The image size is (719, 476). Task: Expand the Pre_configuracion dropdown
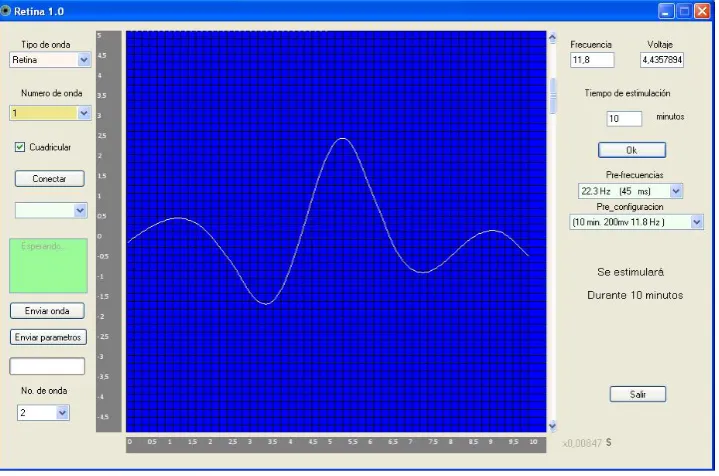636,222
